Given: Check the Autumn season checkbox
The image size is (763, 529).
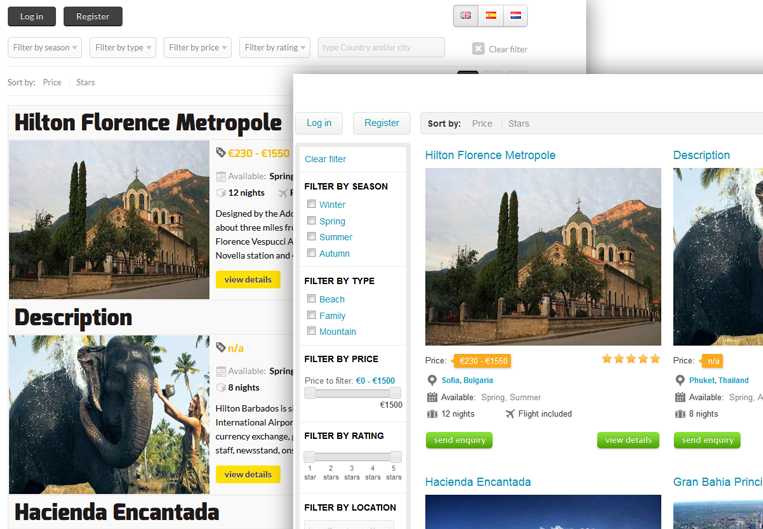Looking at the screenshot, I should pos(311,253).
